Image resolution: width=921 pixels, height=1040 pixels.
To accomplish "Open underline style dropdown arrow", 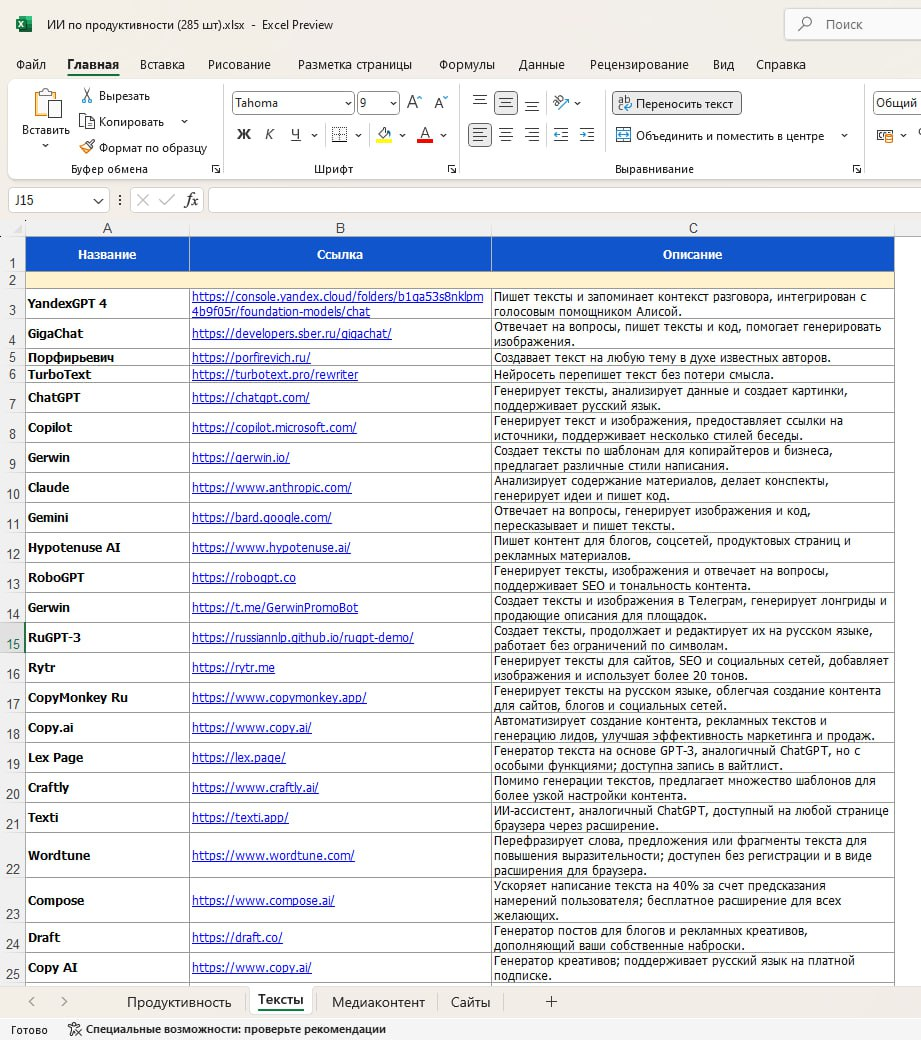I will coord(314,135).
